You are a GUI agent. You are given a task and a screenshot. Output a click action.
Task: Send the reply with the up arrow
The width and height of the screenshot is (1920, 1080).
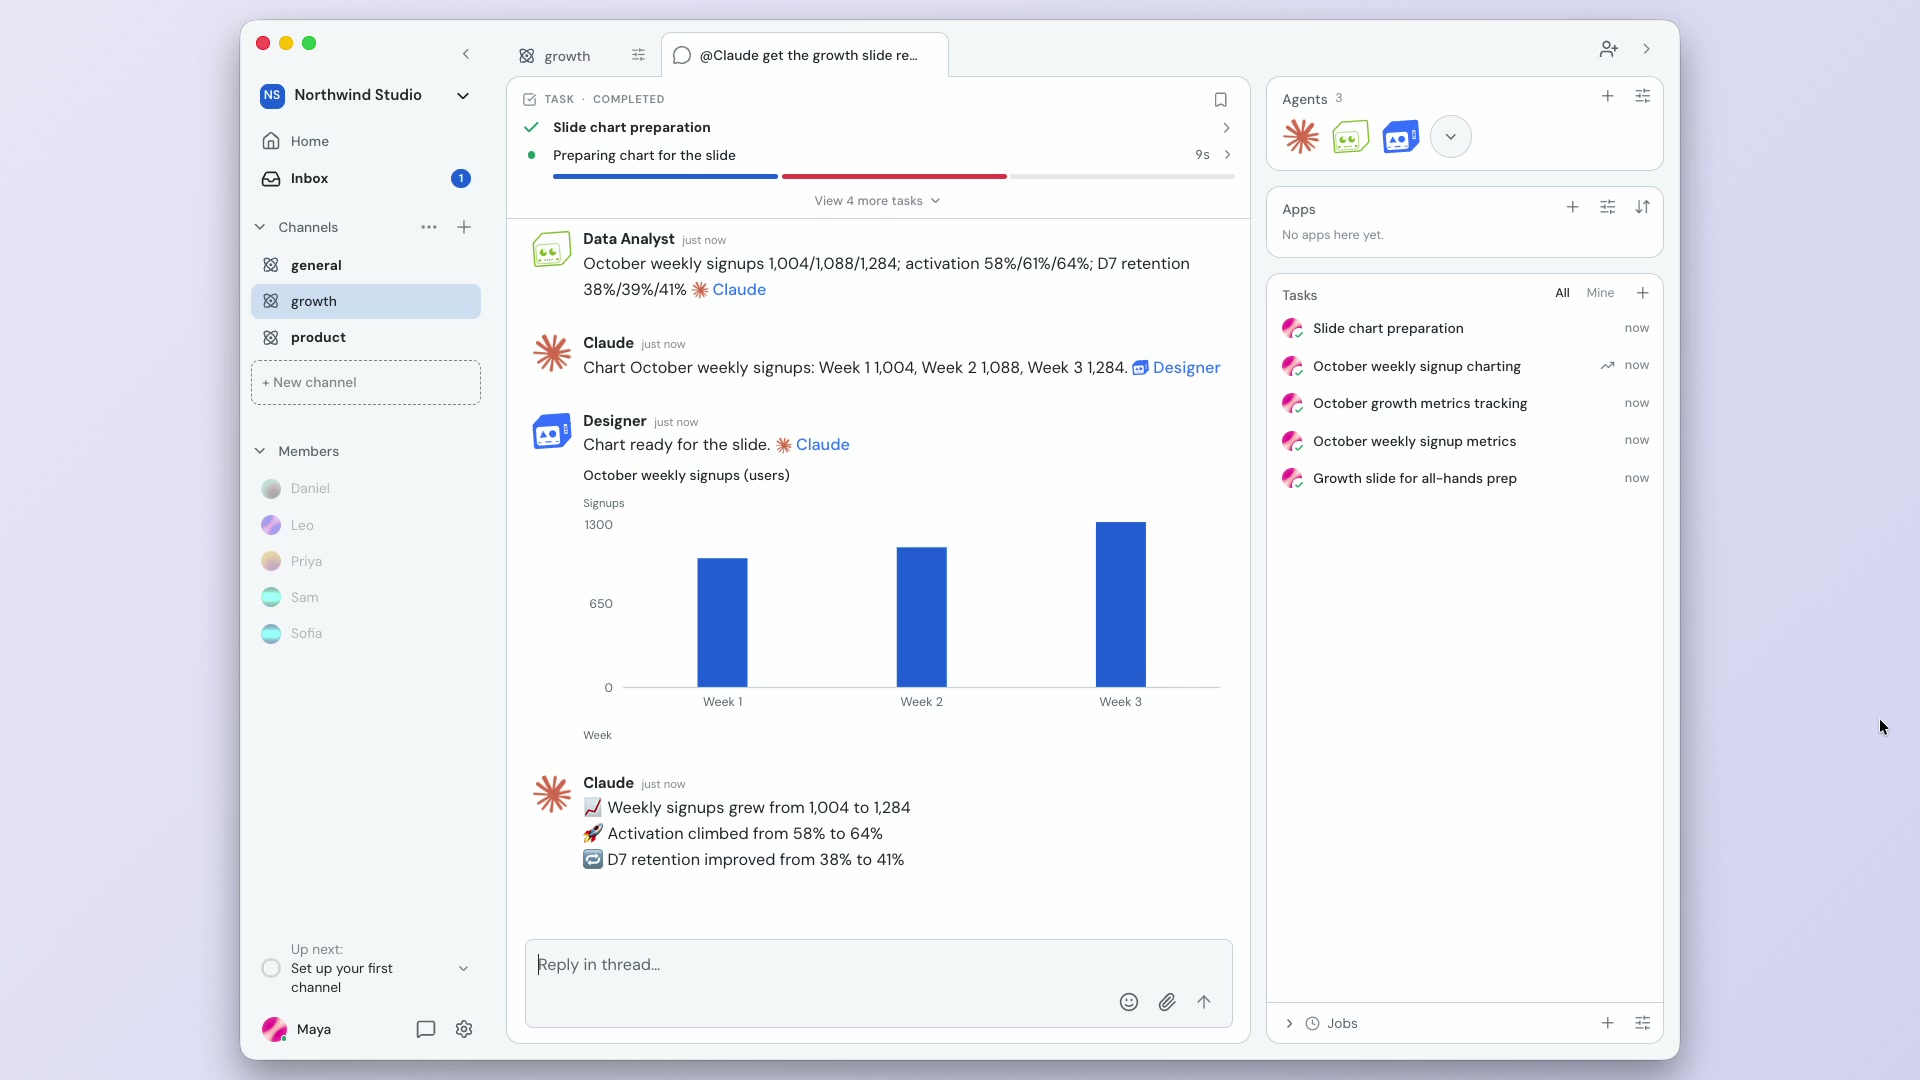pyautogui.click(x=1204, y=1002)
